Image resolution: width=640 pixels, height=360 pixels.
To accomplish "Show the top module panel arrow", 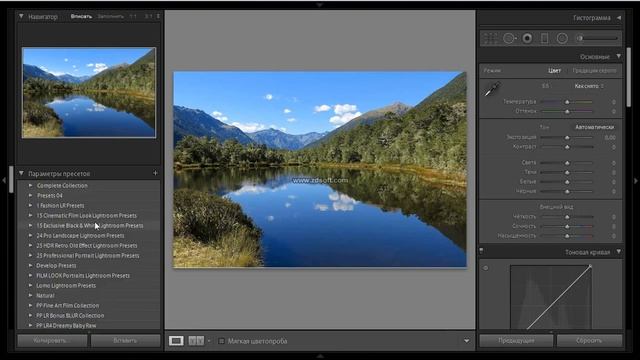I will 320,4.
